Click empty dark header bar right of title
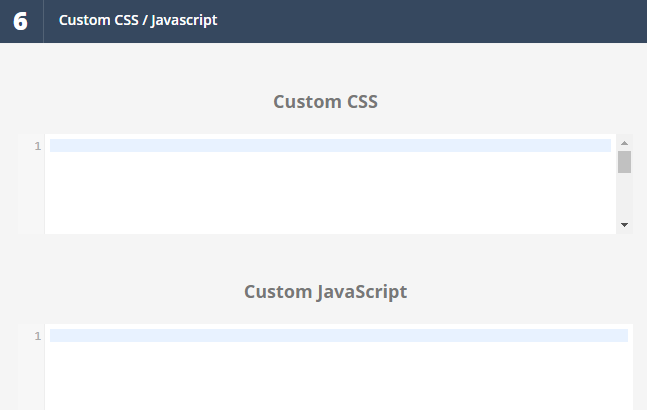Viewport: 647px width, 410px height. coord(431,21)
